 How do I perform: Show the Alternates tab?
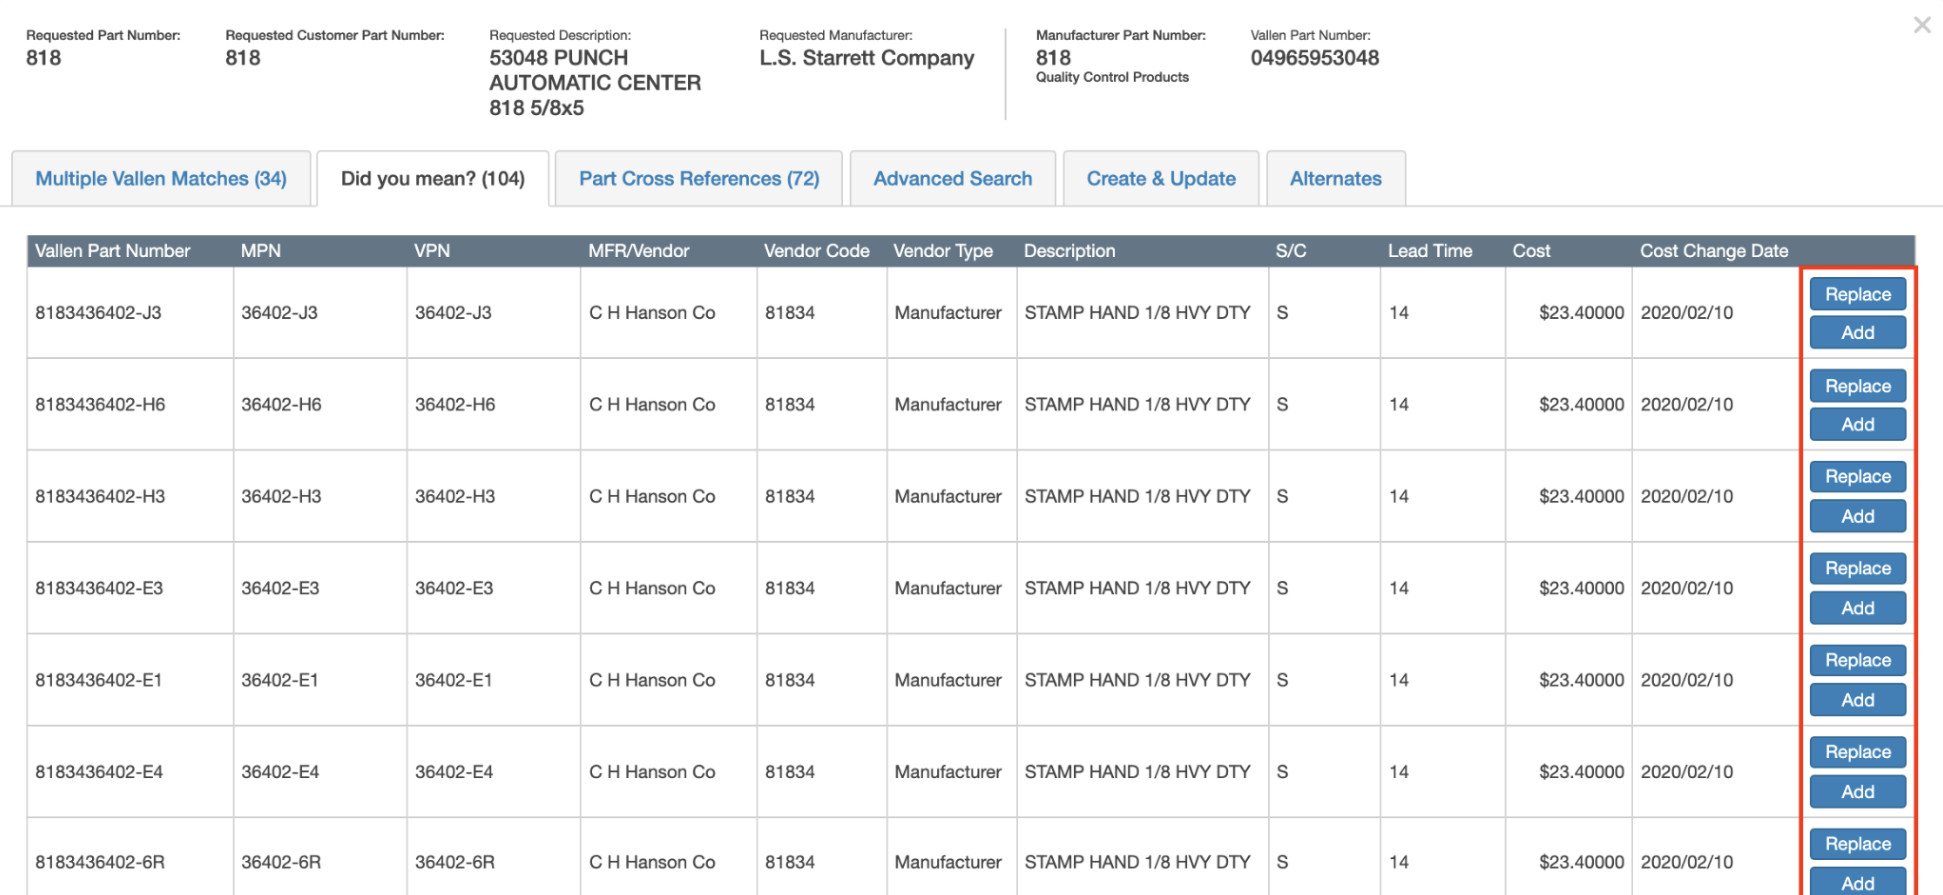coord(1335,179)
